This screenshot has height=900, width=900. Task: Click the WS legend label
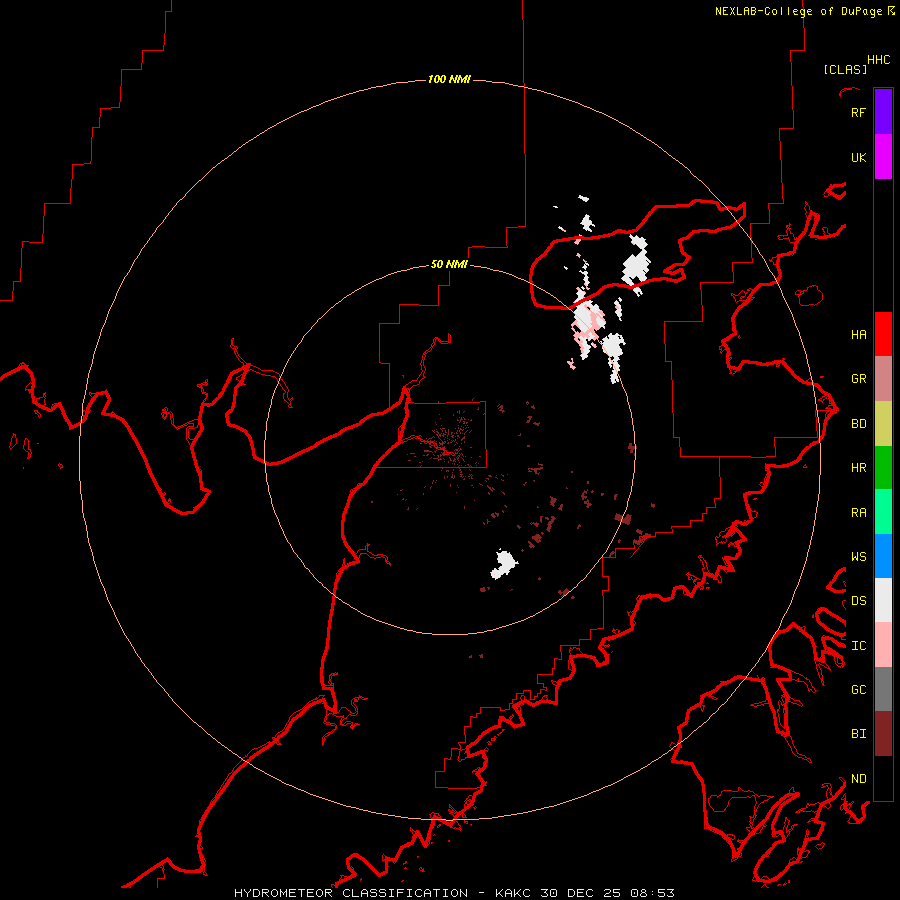click(858, 557)
